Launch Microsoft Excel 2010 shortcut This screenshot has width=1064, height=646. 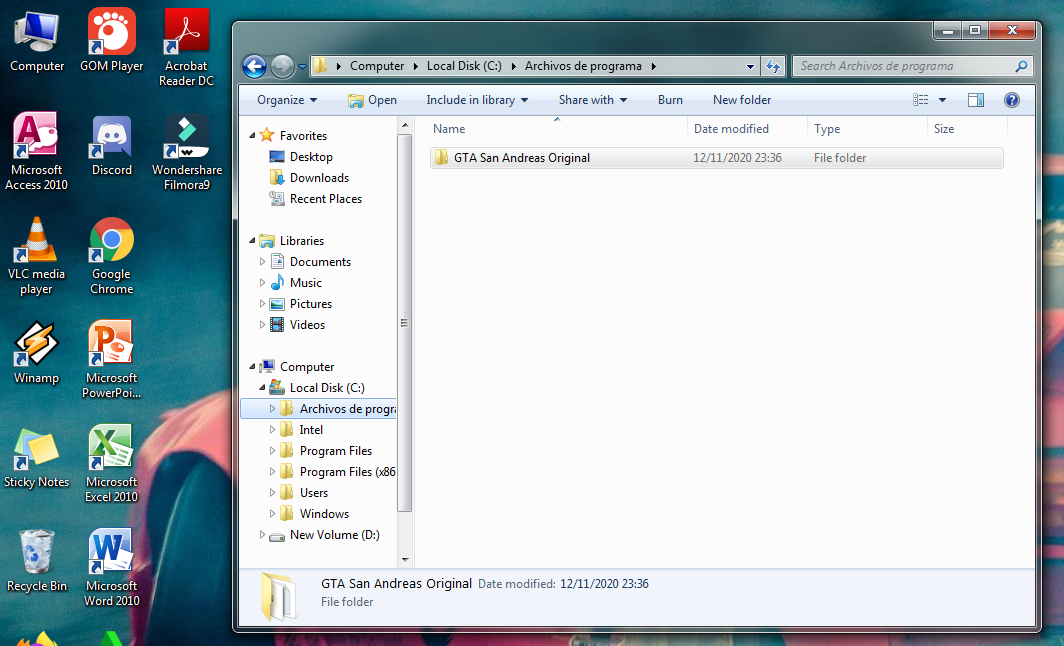coord(112,463)
